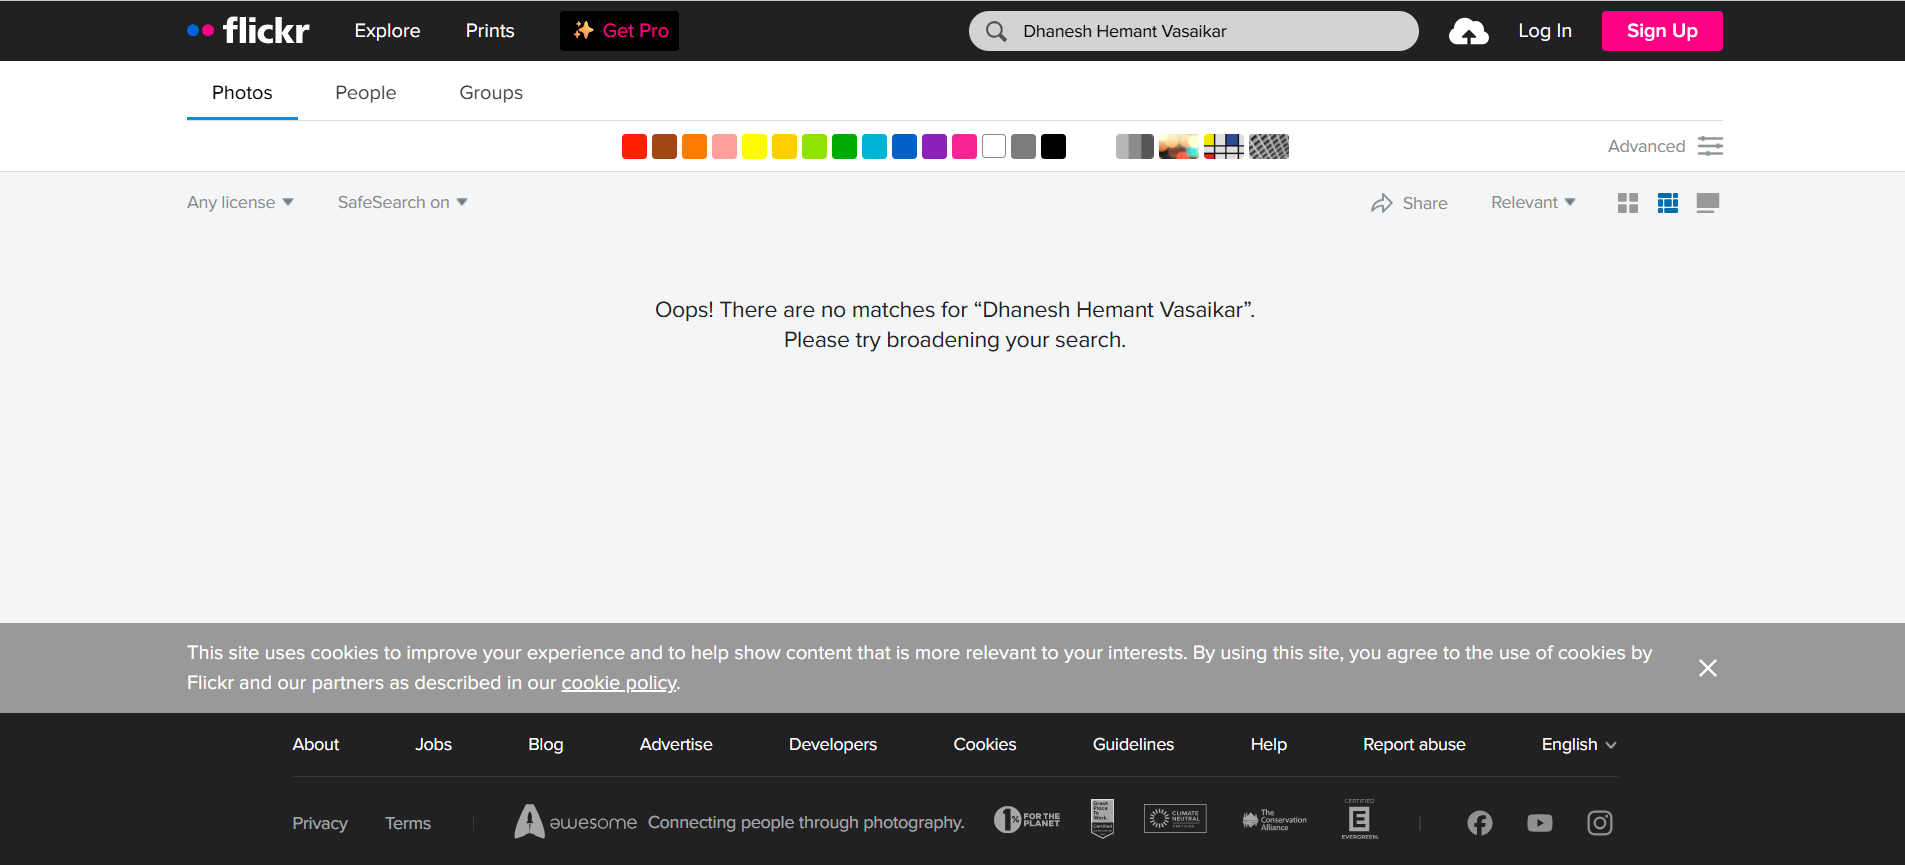
Task: Open the Flickr logo home link
Action: [x=248, y=31]
